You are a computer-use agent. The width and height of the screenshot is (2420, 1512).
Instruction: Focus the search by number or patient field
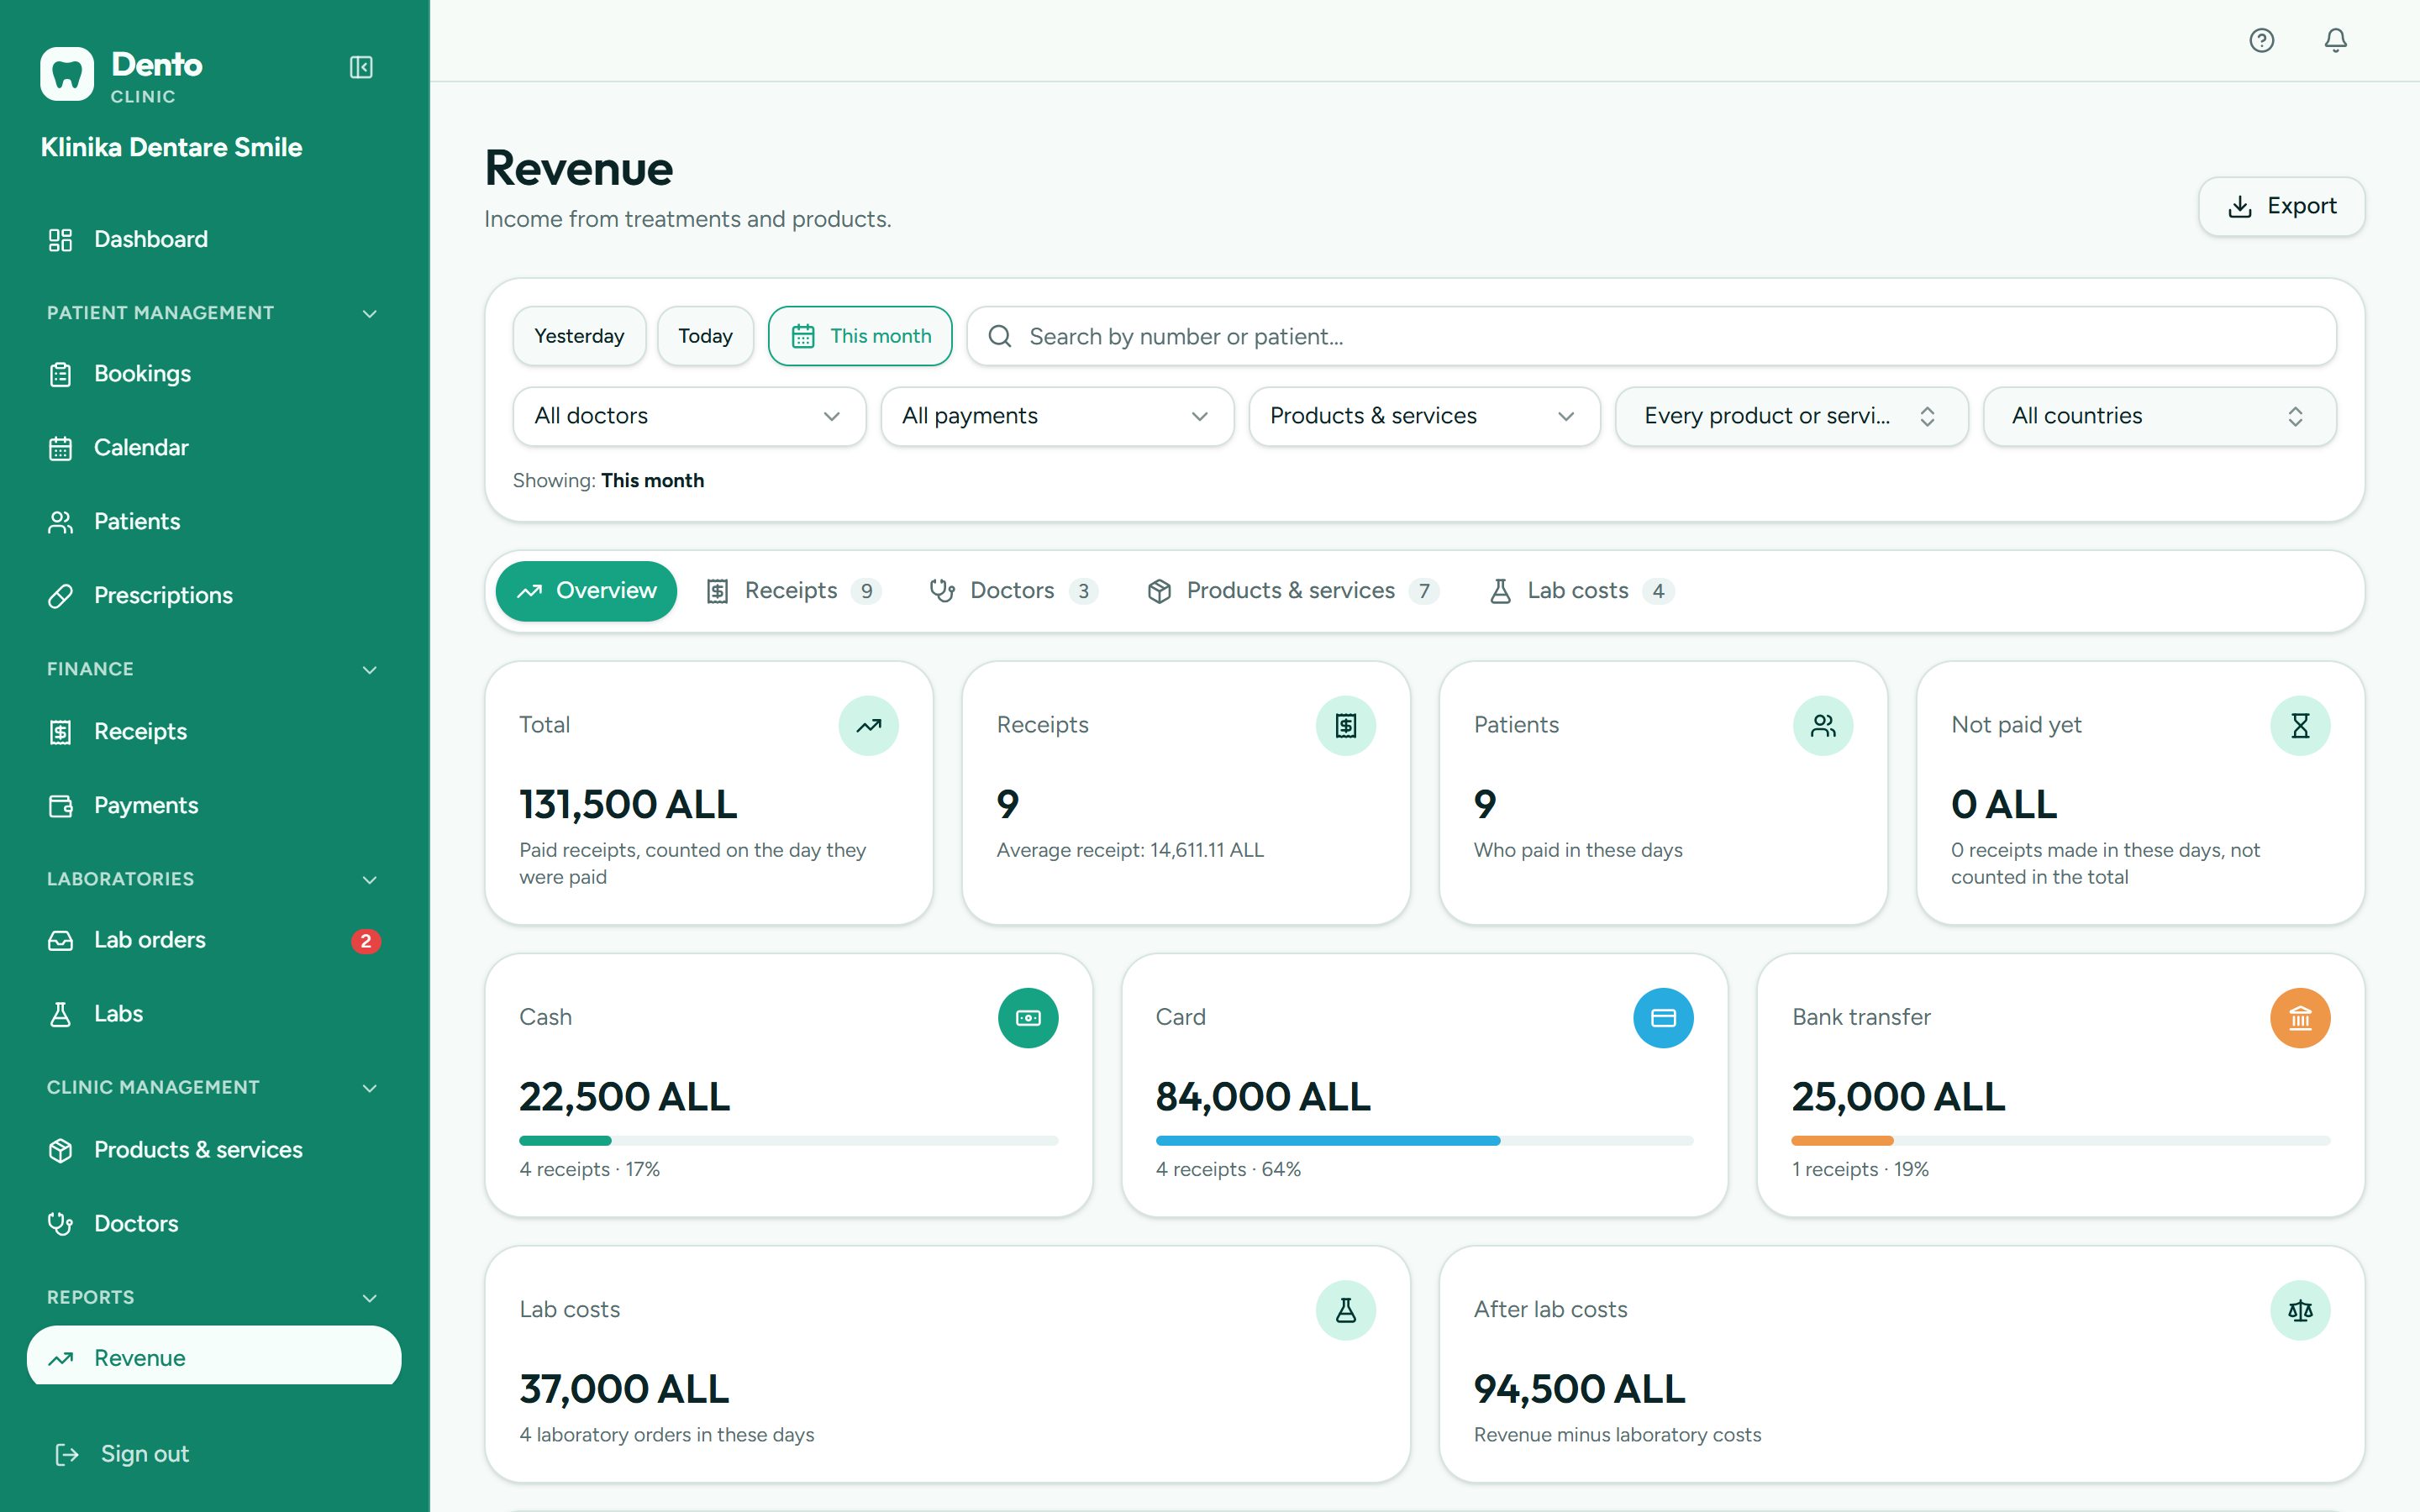(1651, 336)
